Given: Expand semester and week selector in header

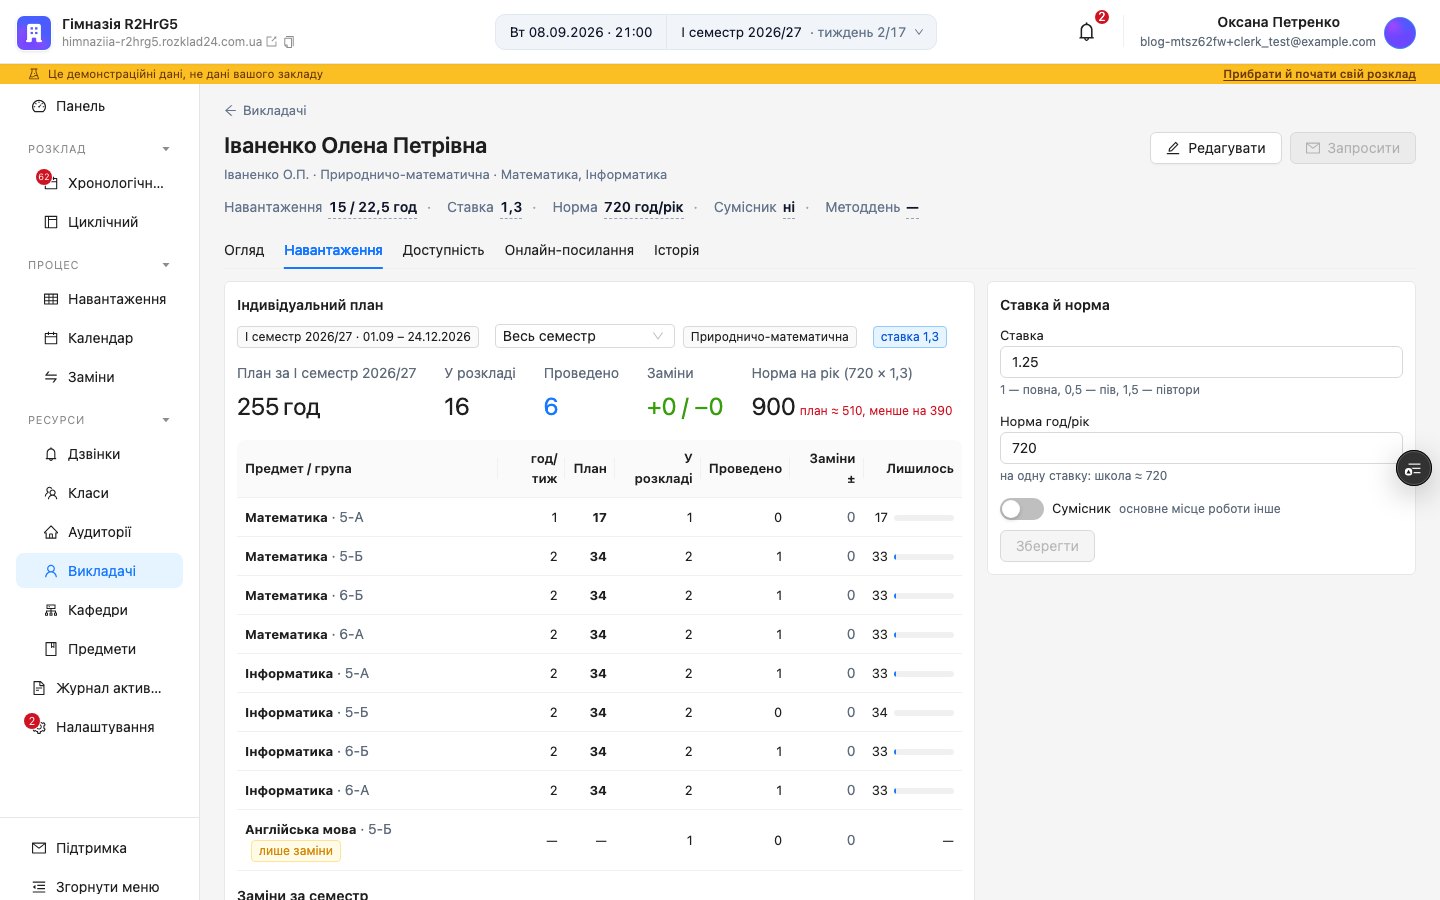Looking at the screenshot, I should coord(801,32).
